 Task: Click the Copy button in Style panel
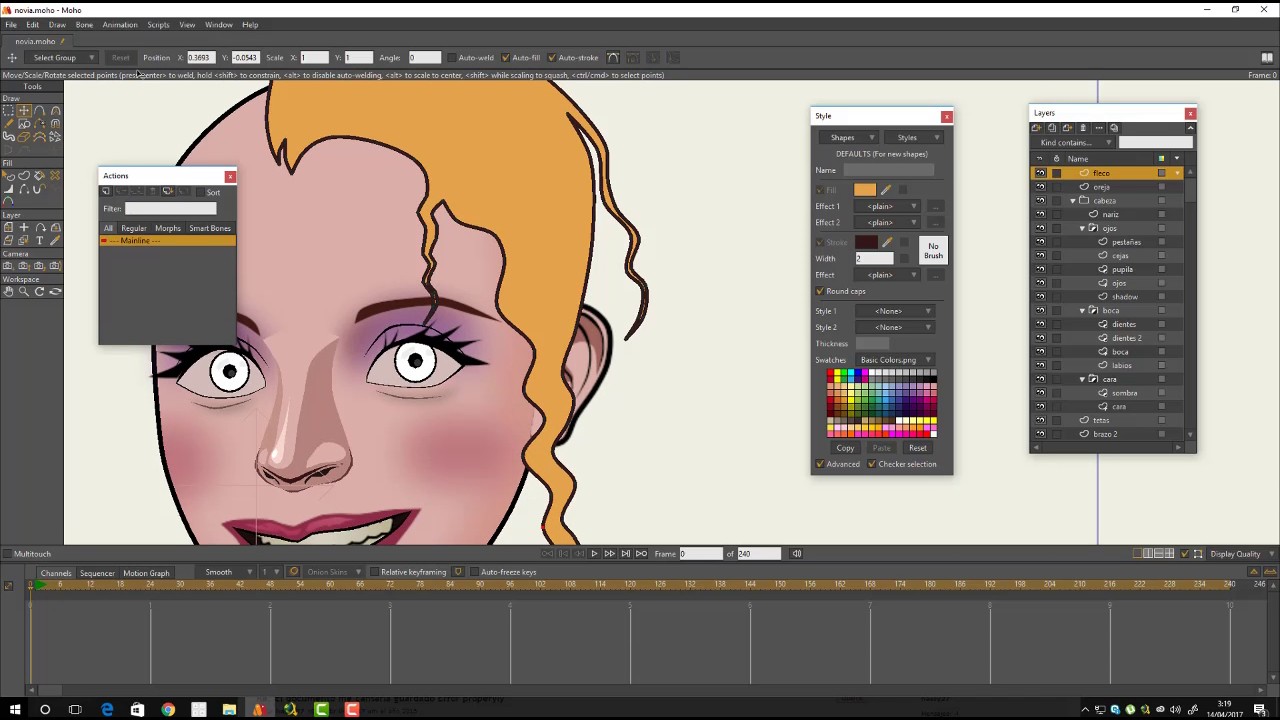click(x=845, y=448)
